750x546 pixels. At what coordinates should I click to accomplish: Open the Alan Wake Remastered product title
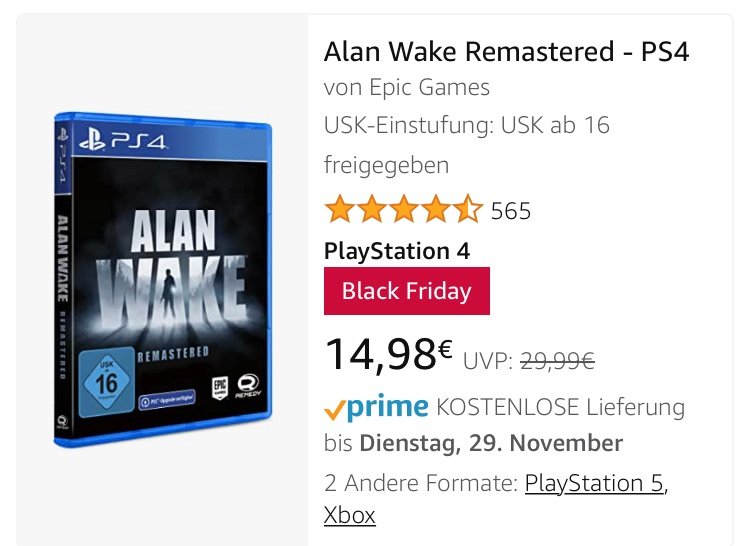506,52
